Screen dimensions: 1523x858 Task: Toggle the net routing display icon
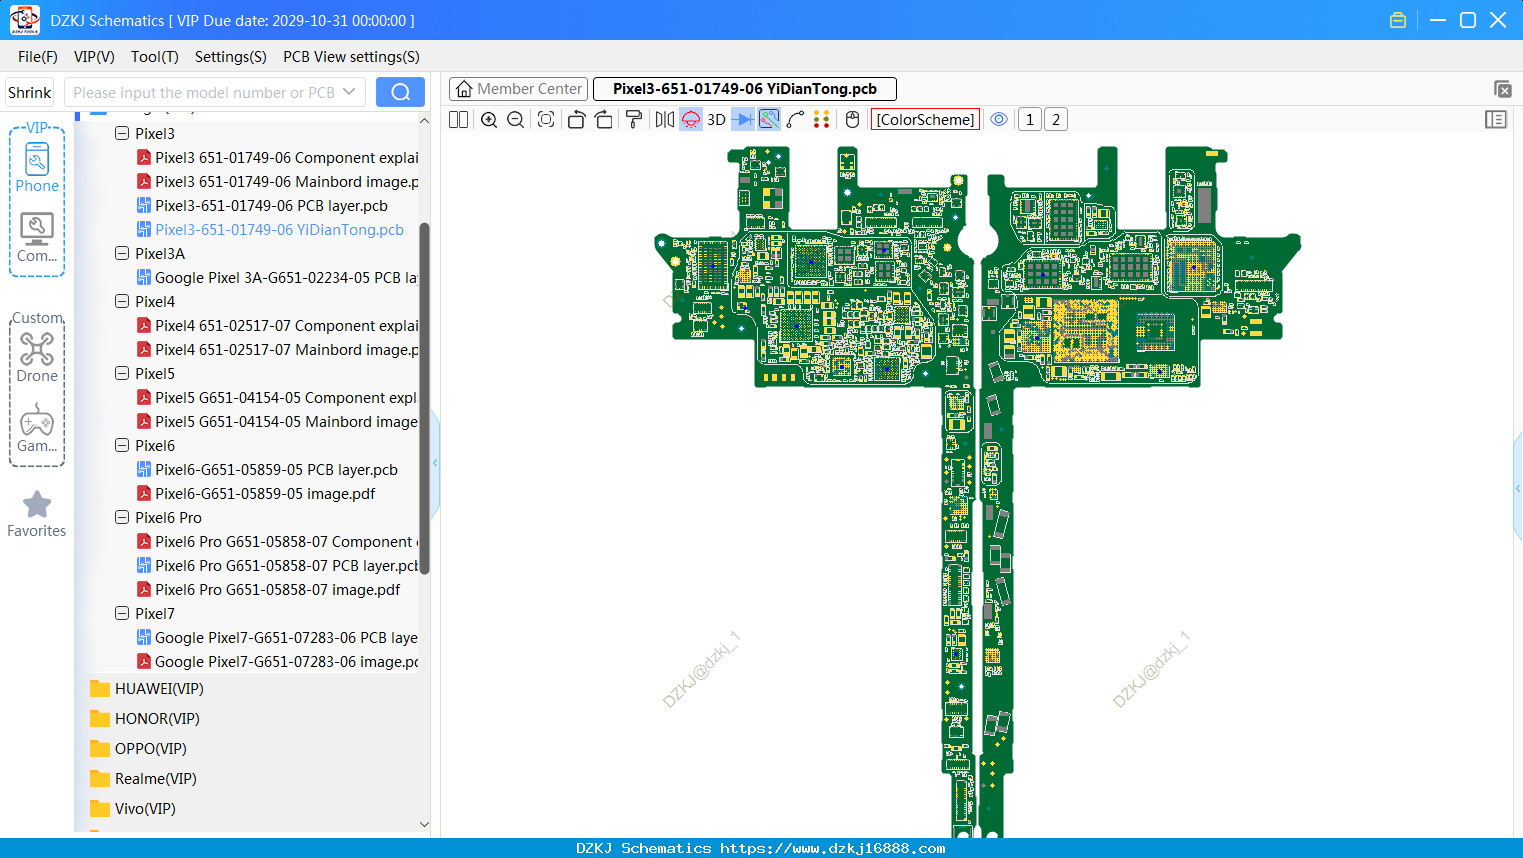769,120
